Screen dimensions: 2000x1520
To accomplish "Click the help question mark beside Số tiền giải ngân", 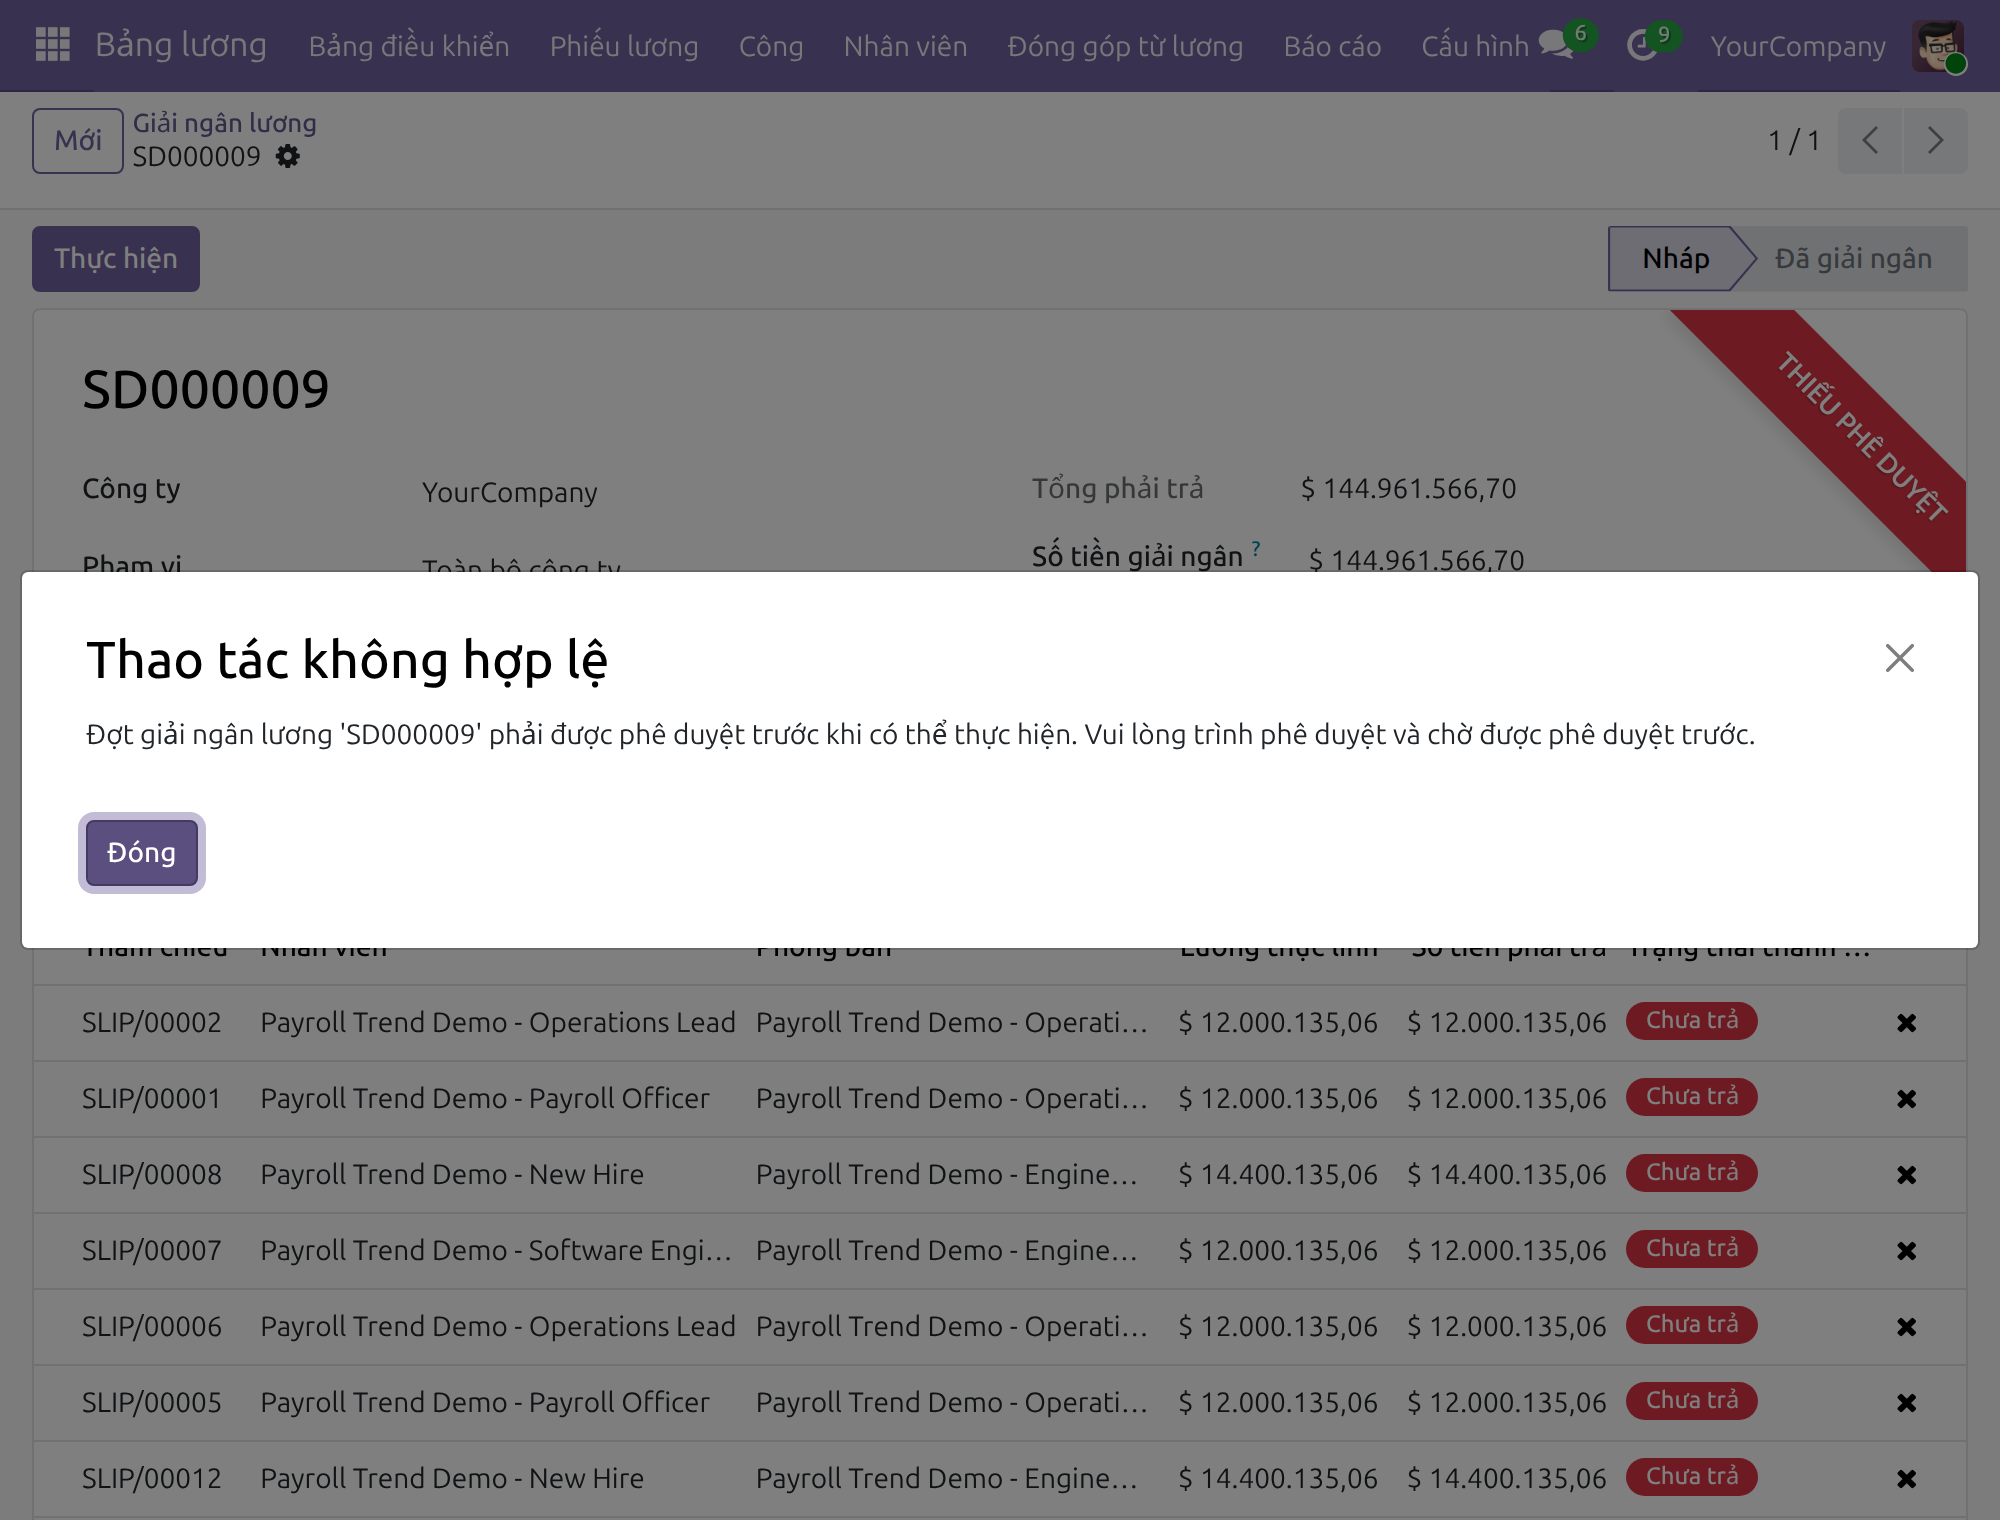I will 1255,548.
